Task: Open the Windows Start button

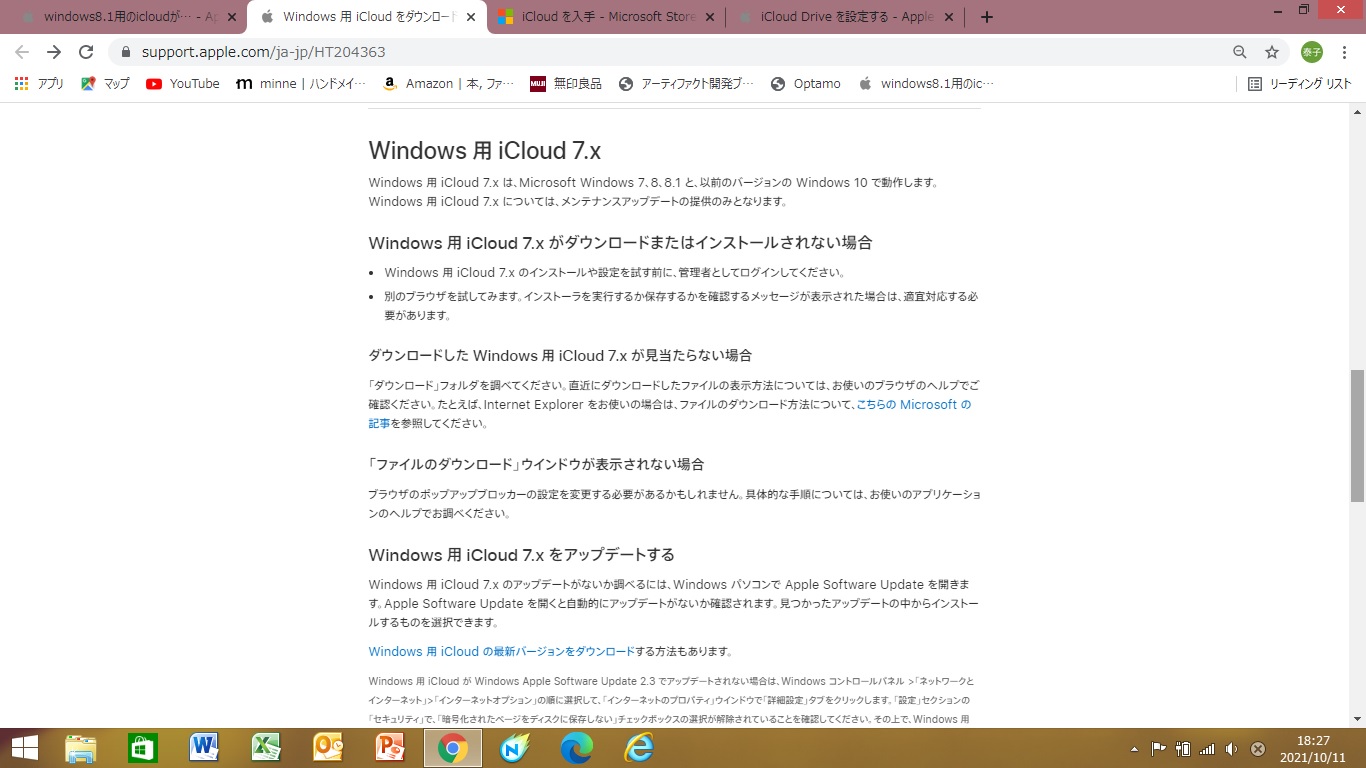Action: click(x=24, y=748)
